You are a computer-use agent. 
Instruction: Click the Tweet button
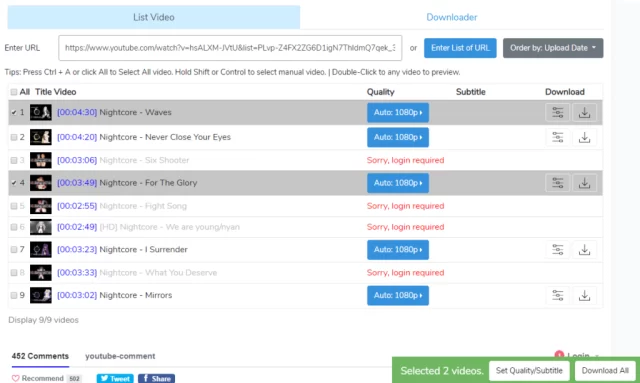click(115, 379)
